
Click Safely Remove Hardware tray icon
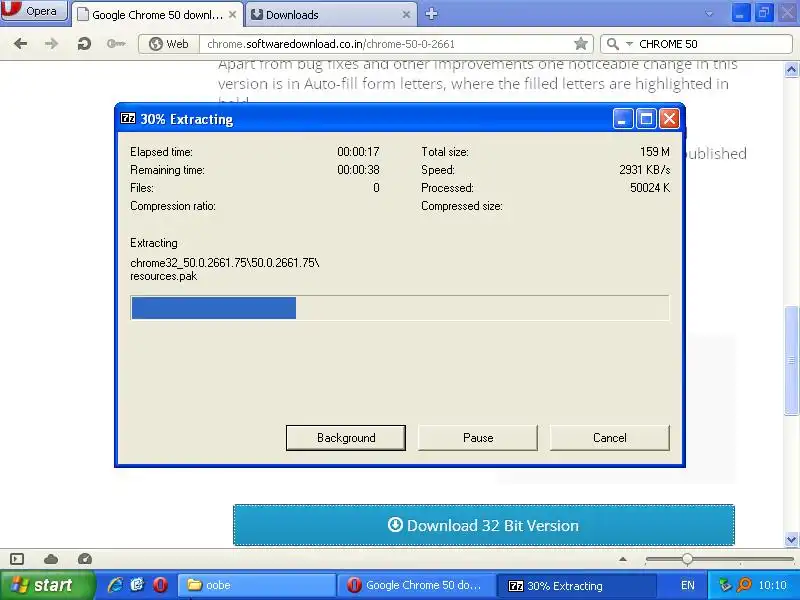725,585
